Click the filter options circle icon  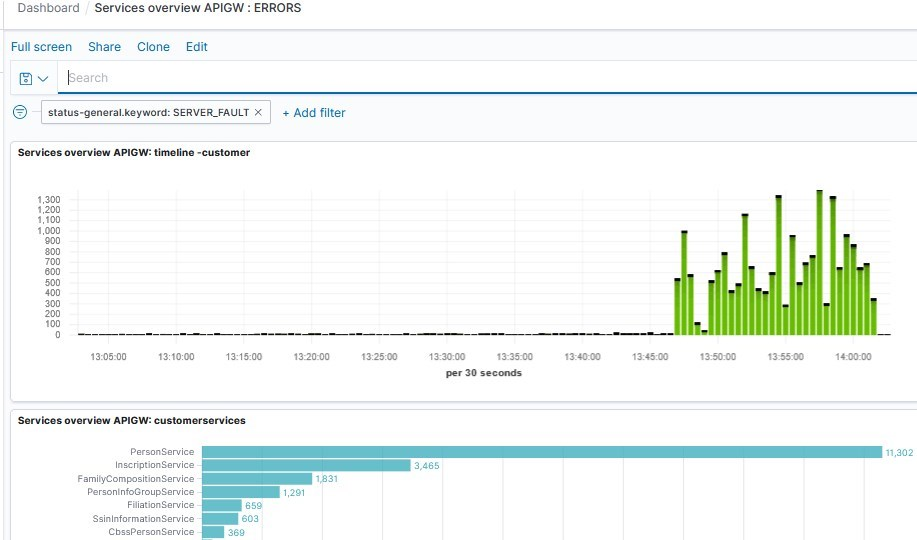[x=20, y=112]
